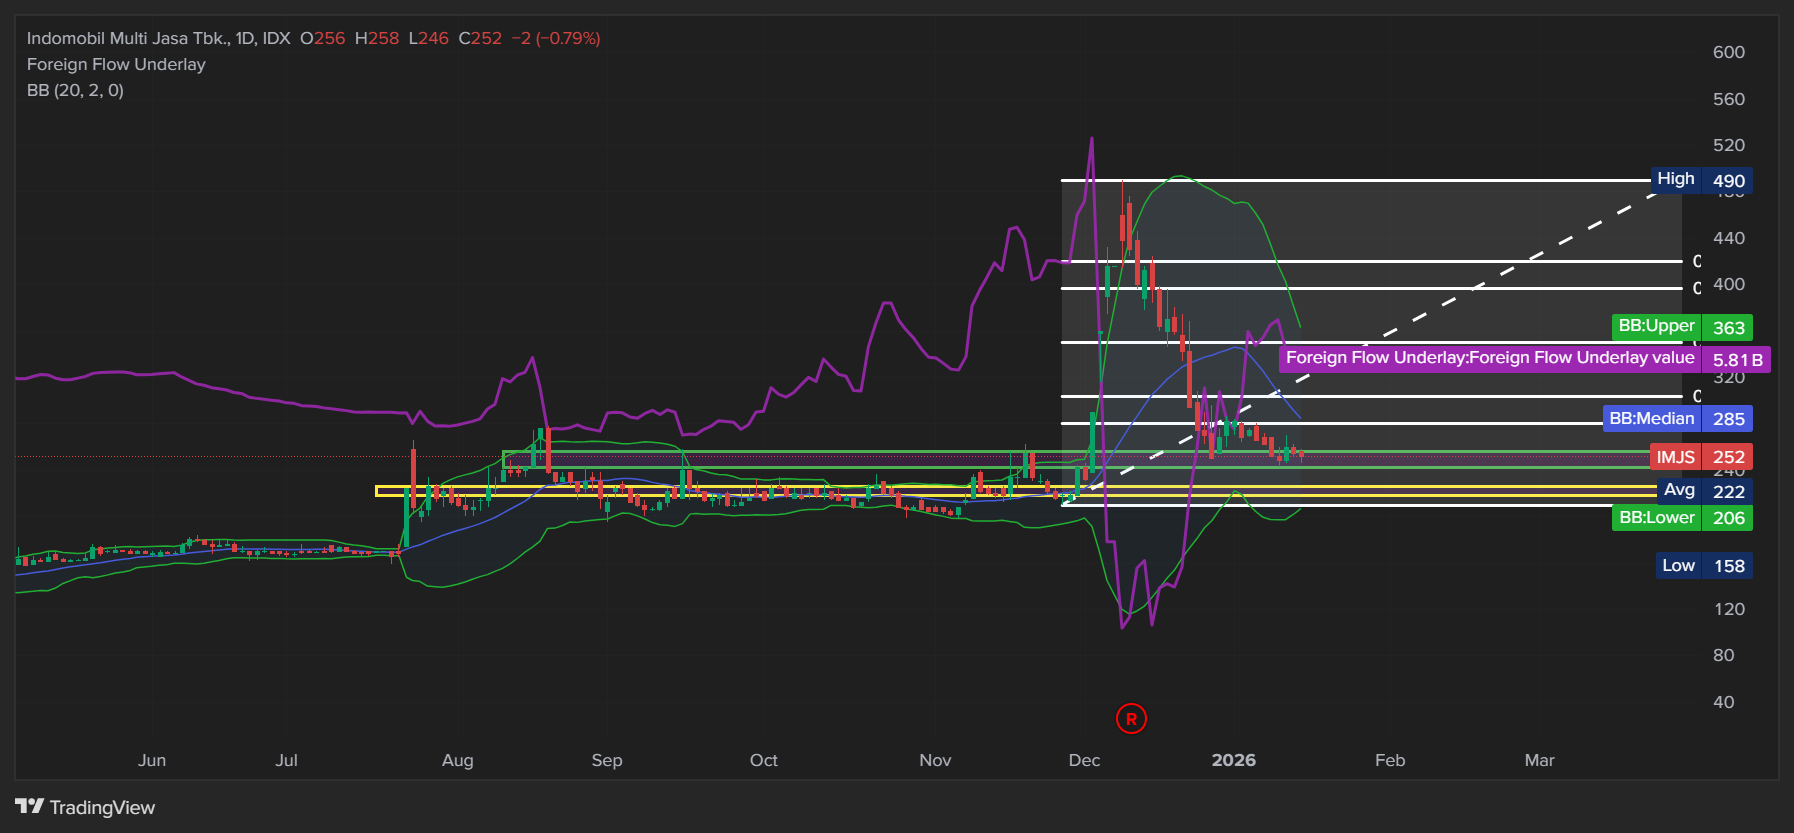Click the 120 tick on the price axis
The height and width of the screenshot is (833, 1794).
pyautogui.click(x=1729, y=609)
